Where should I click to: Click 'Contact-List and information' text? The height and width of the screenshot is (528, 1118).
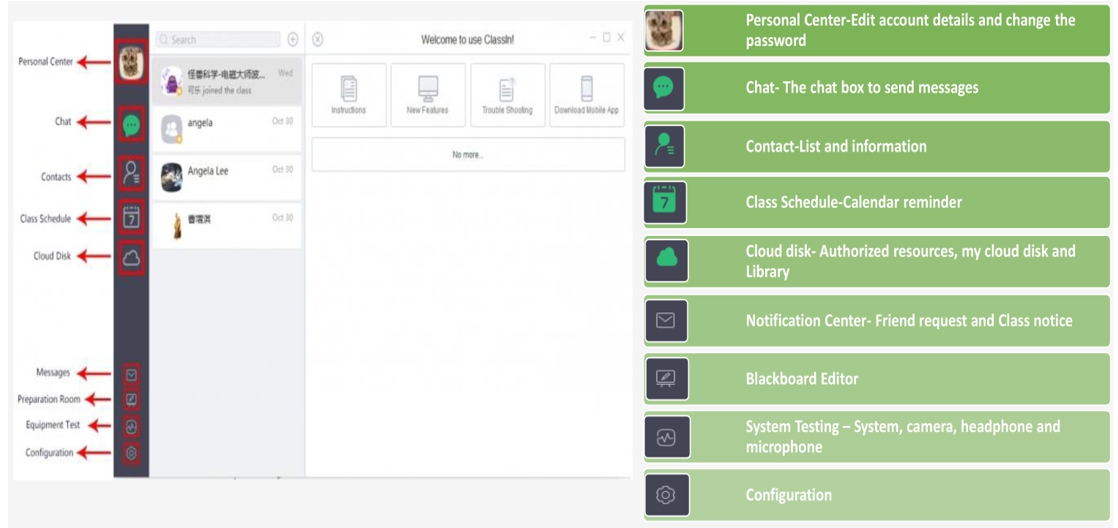tap(836, 146)
